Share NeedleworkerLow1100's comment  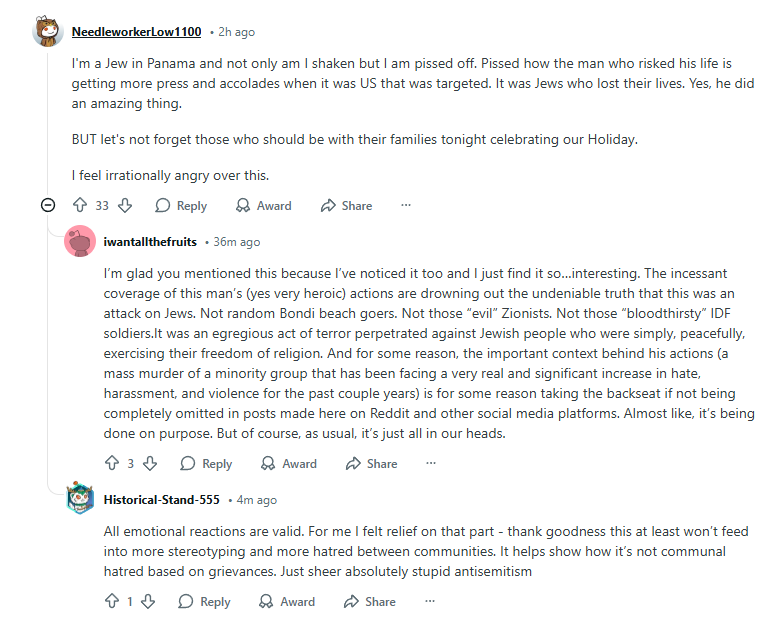coord(346,205)
